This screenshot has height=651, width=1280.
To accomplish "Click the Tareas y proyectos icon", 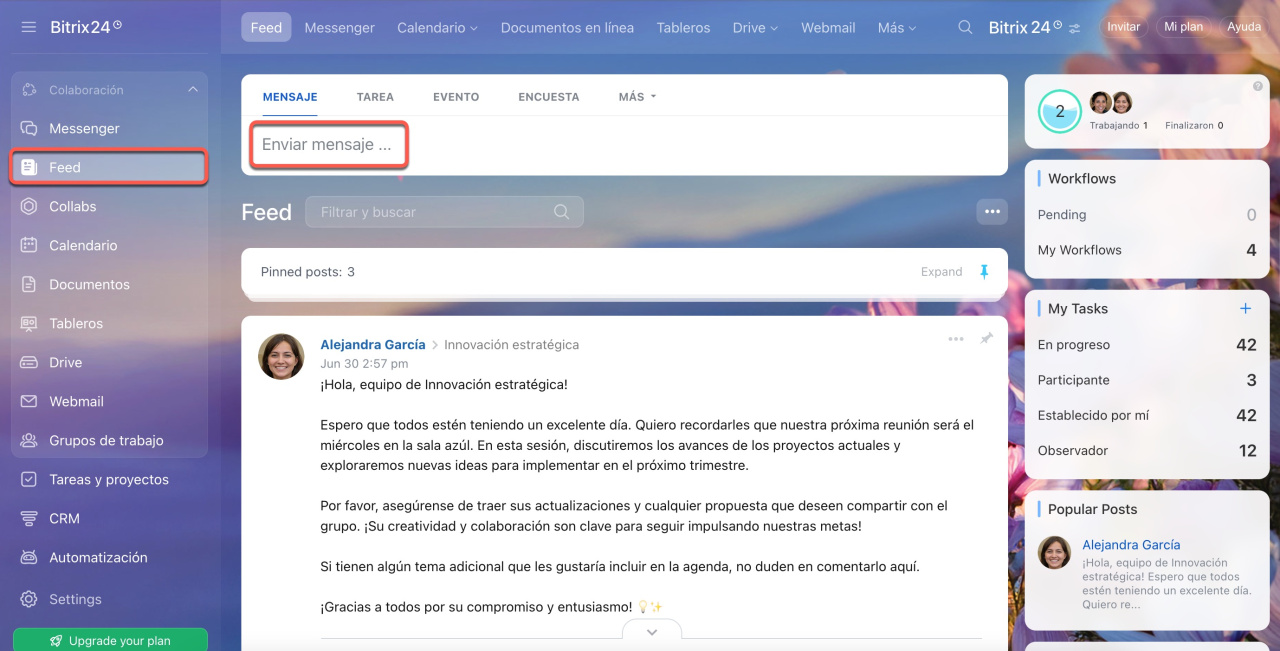I will (29, 479).
